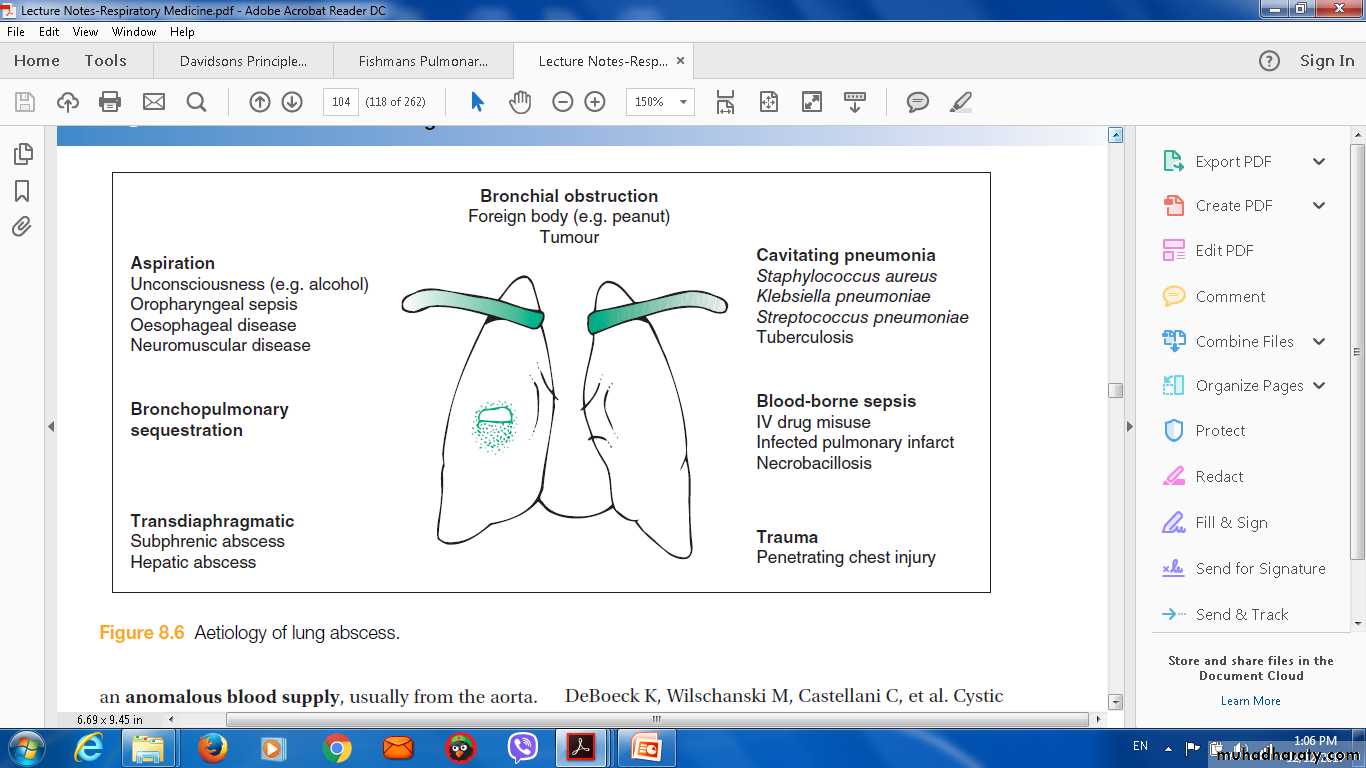This screenshot has width=1366, height=768.
Task: Open the Find text magnifier
Action: [x=196, y=102]
